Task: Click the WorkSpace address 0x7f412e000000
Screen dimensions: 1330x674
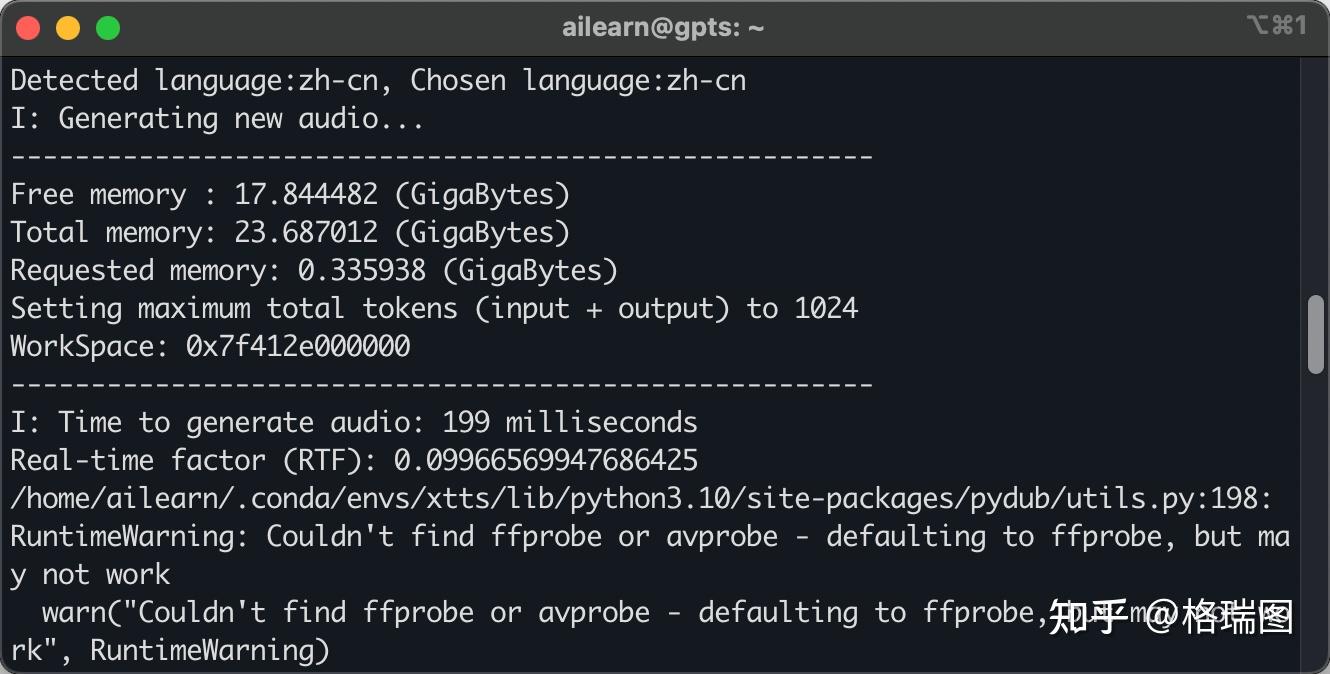Action: tap(298, 347)
